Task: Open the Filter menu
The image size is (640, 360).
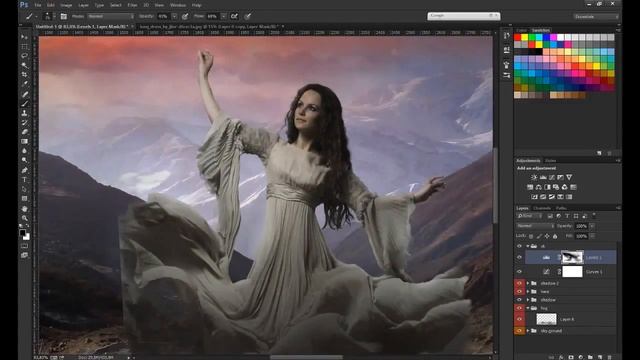Action: coord(132,5)
